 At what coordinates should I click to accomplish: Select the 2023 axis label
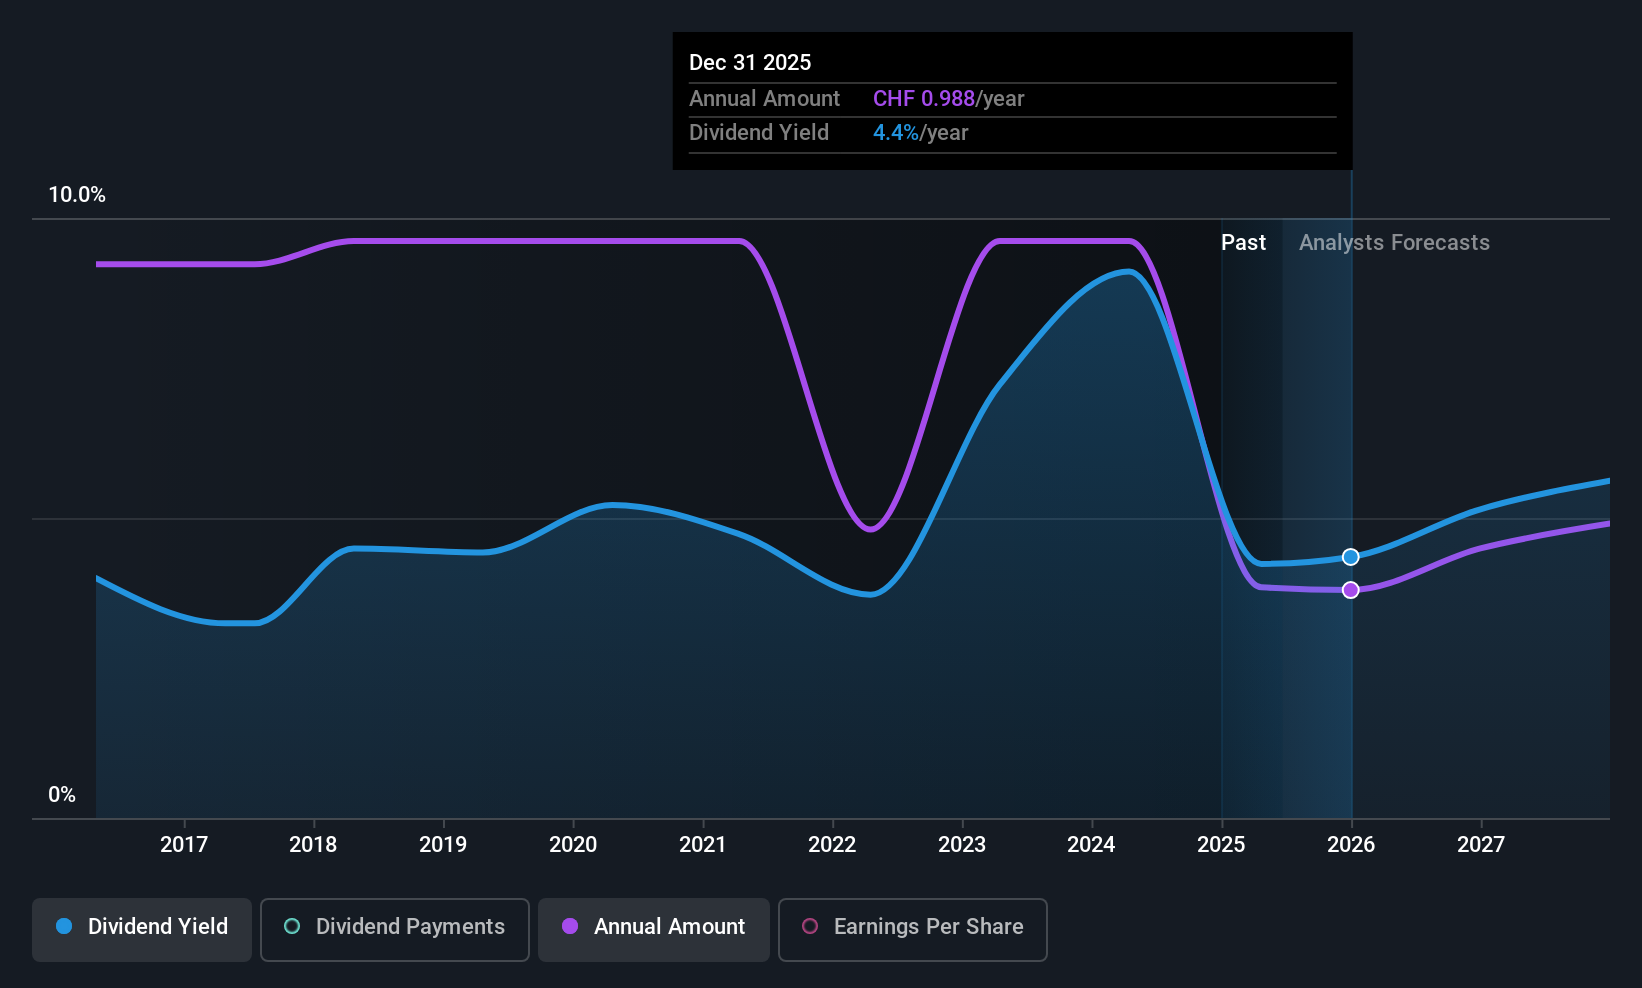pos(962,845)
